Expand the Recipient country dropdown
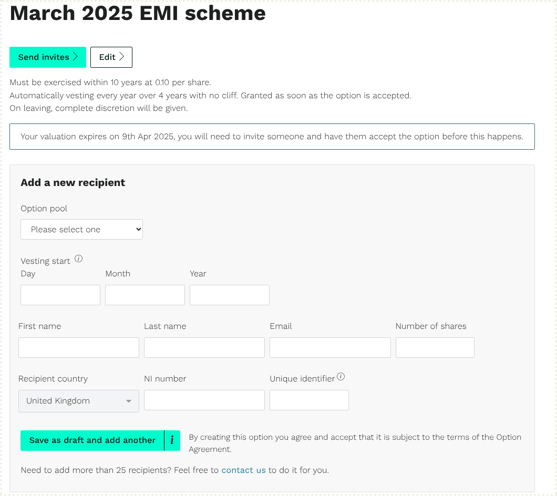Screen dimensions: 557x496 coord(79,401)
